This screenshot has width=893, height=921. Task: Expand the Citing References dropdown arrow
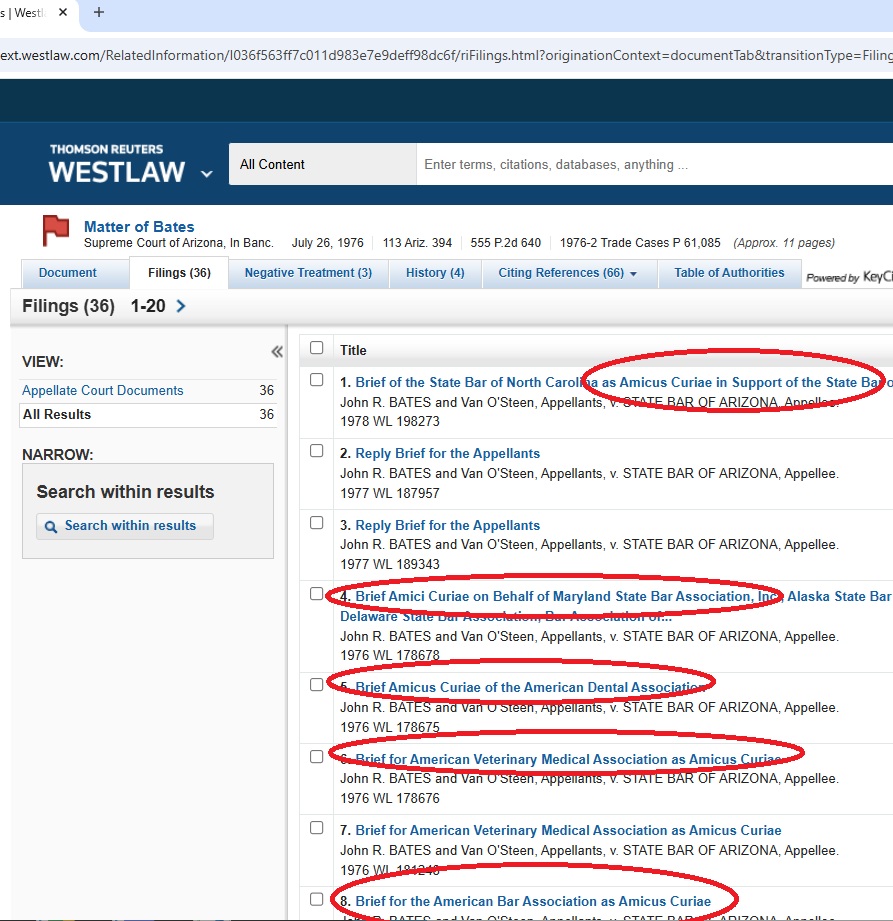(x=633, y=274)
